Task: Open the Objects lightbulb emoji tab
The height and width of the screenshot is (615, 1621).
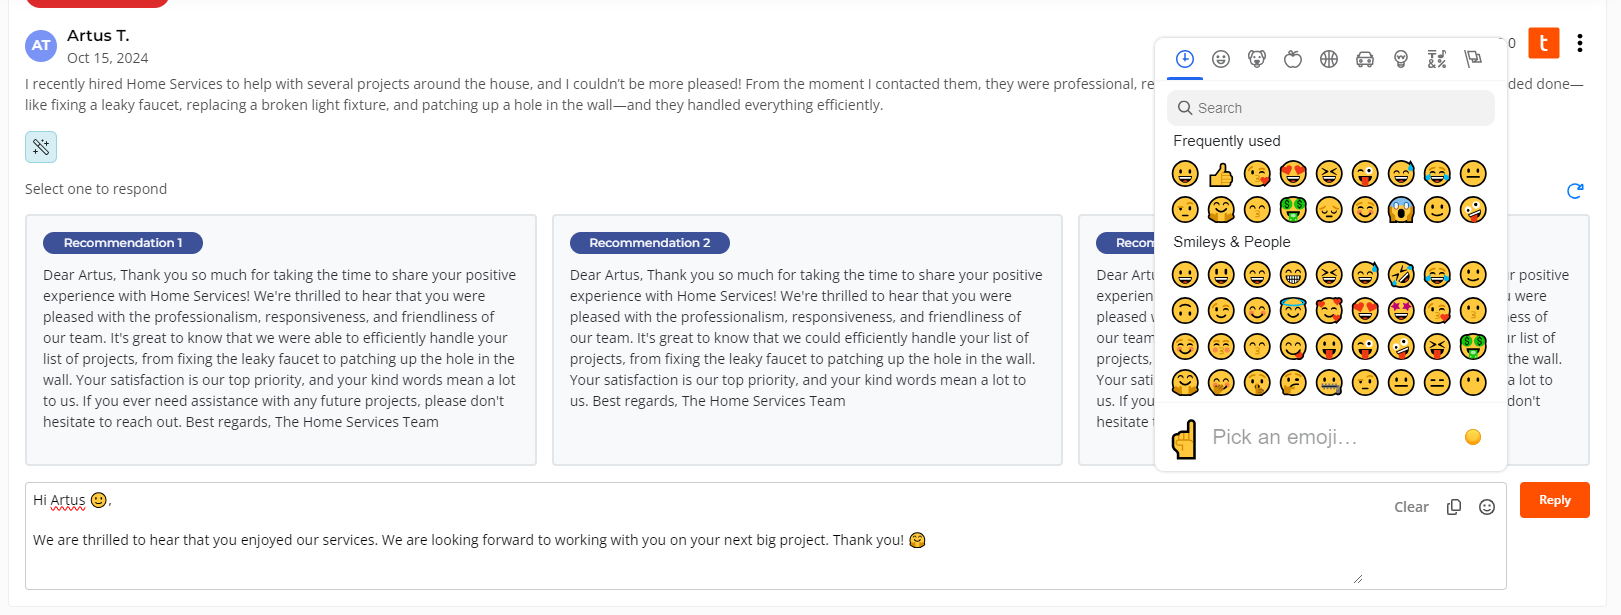Action: pyautogui.click(x=1401, y=59)
